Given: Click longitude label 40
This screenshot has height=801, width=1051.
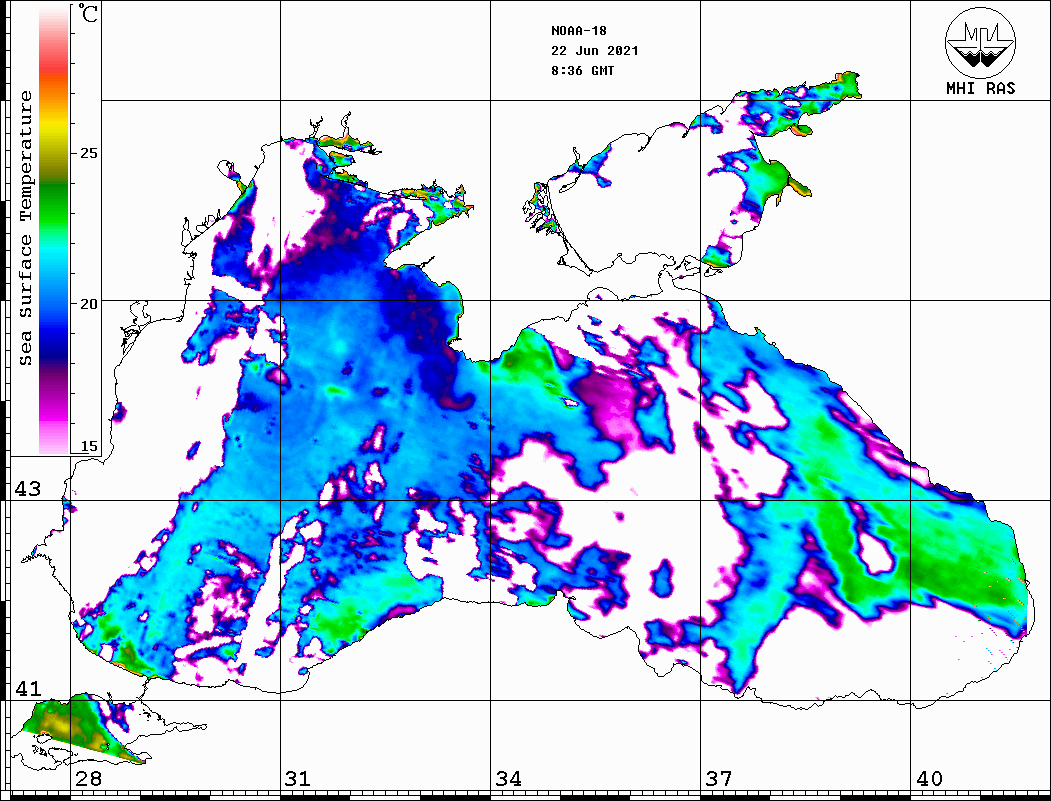Looking at the screenshot, I should (x=929, y=779).
